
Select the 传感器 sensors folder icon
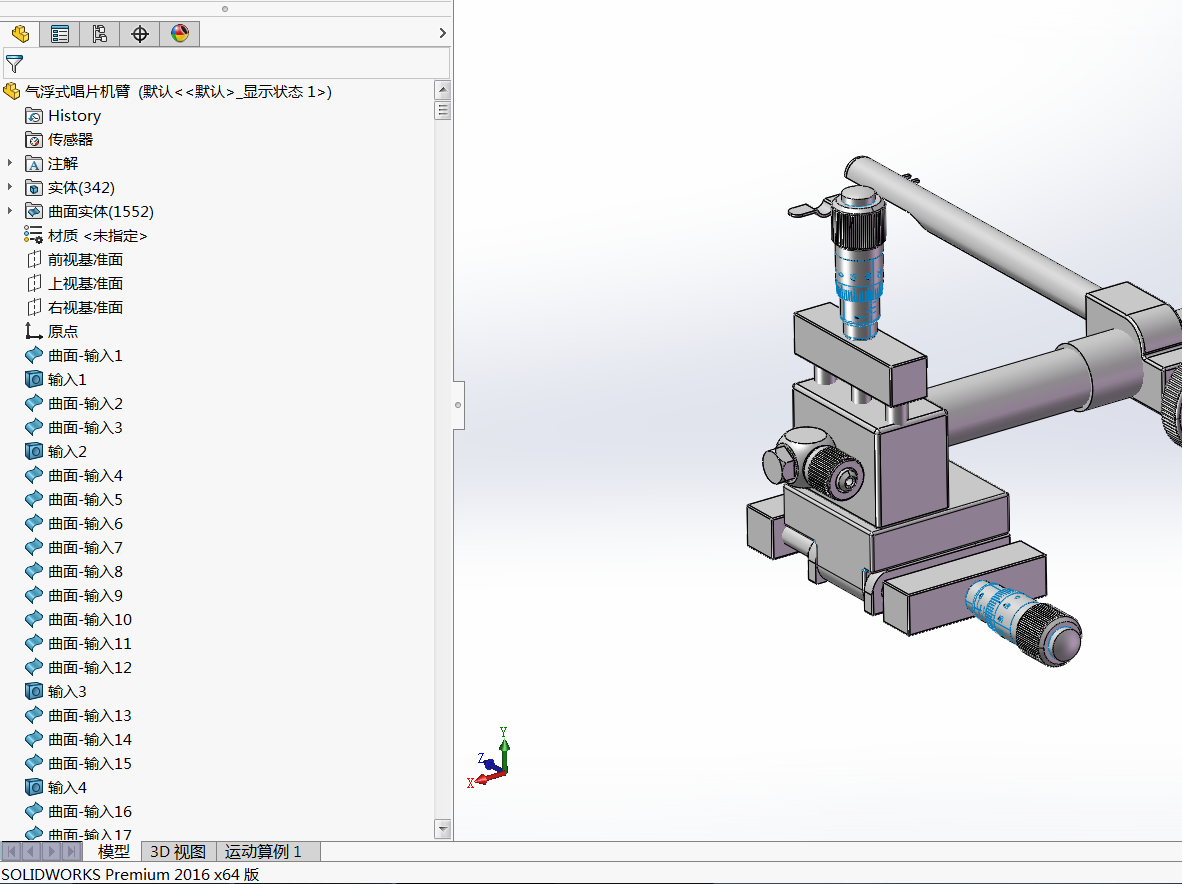click(34, 140)
